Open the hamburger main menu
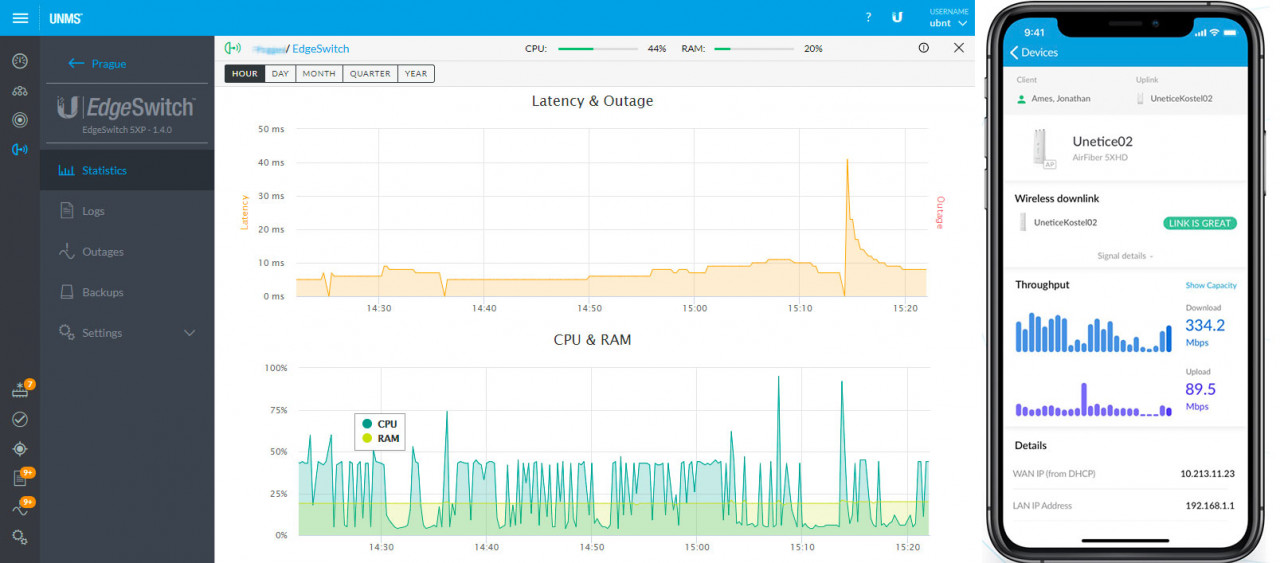 [20, 18]
